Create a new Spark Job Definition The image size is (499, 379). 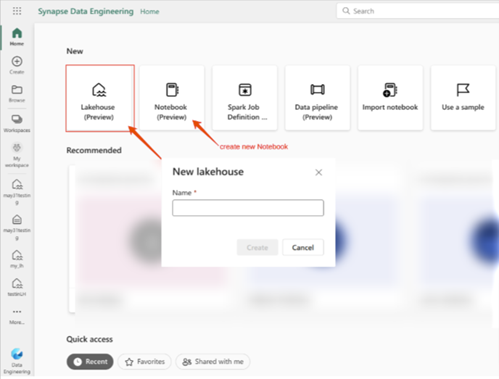coord(245,97)
